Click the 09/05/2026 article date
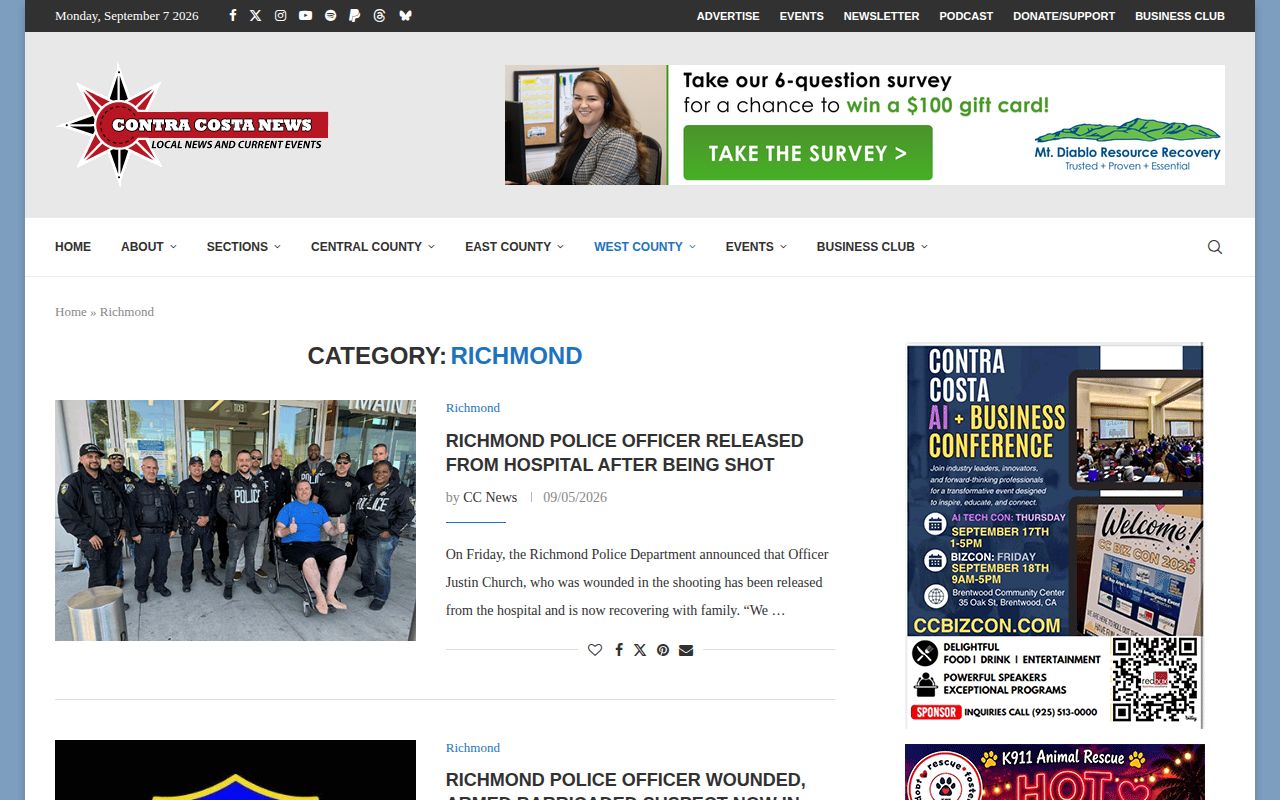The image size is (1280, 800). (575, 497)
